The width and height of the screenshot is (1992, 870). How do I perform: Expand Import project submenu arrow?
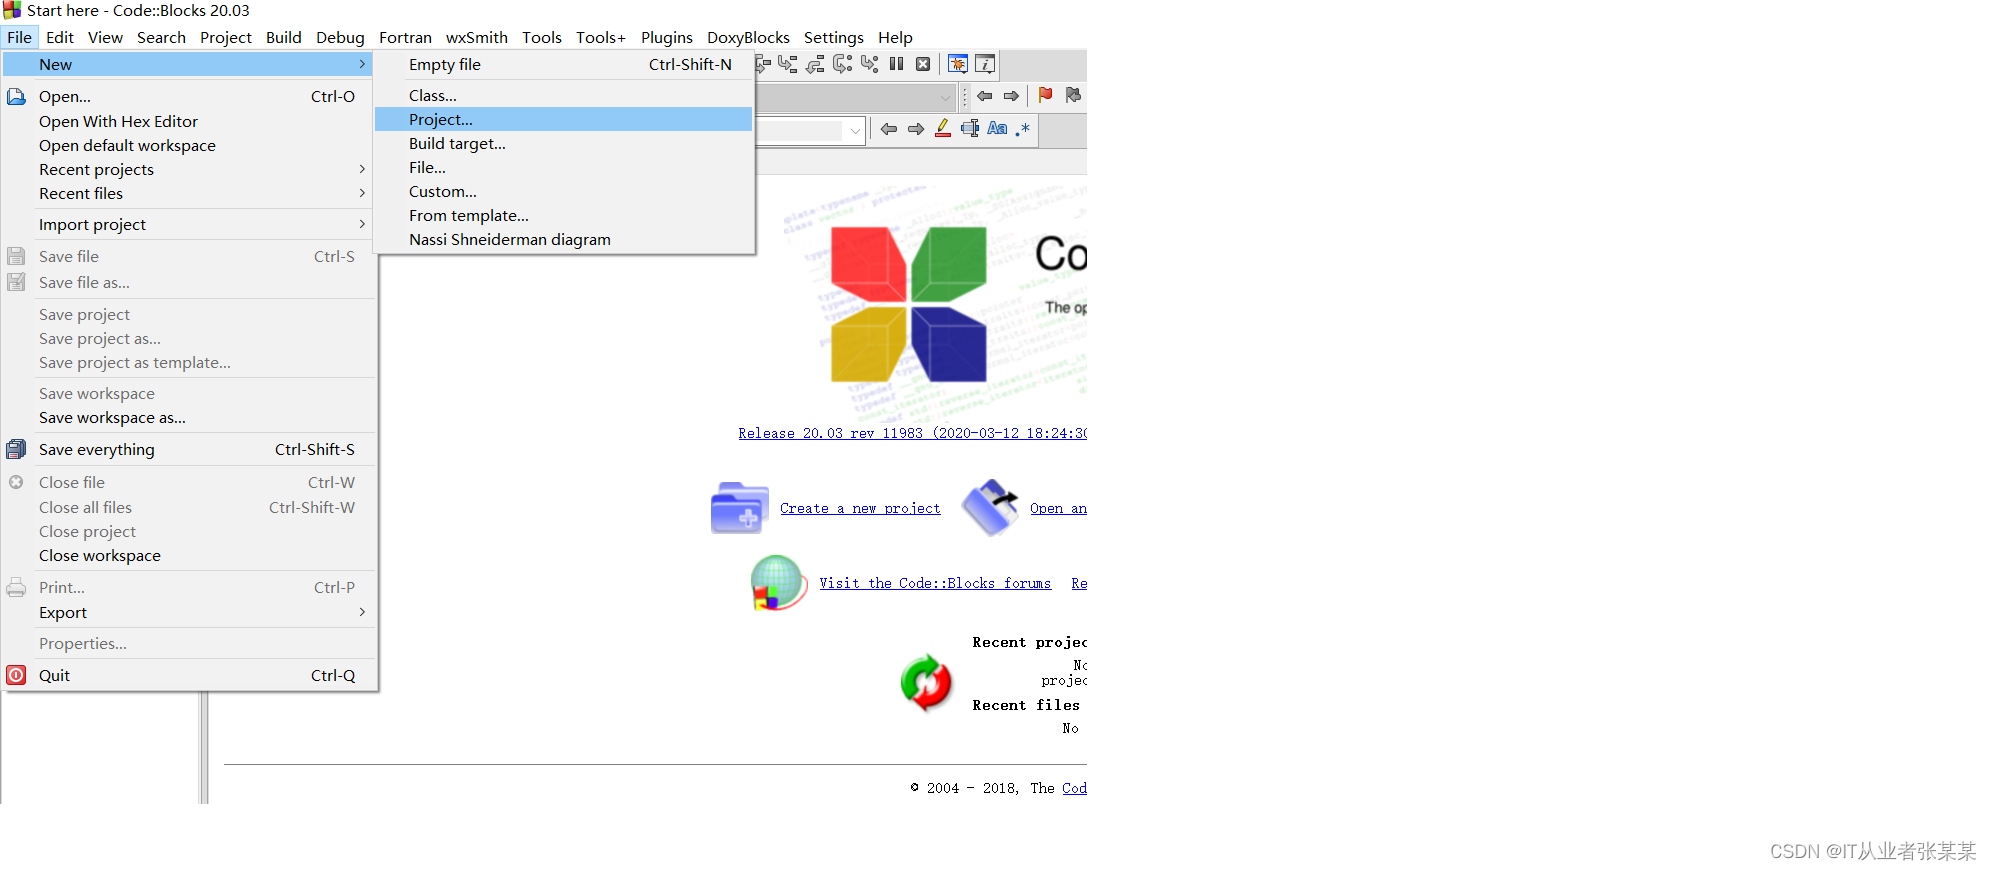[362, 224]
